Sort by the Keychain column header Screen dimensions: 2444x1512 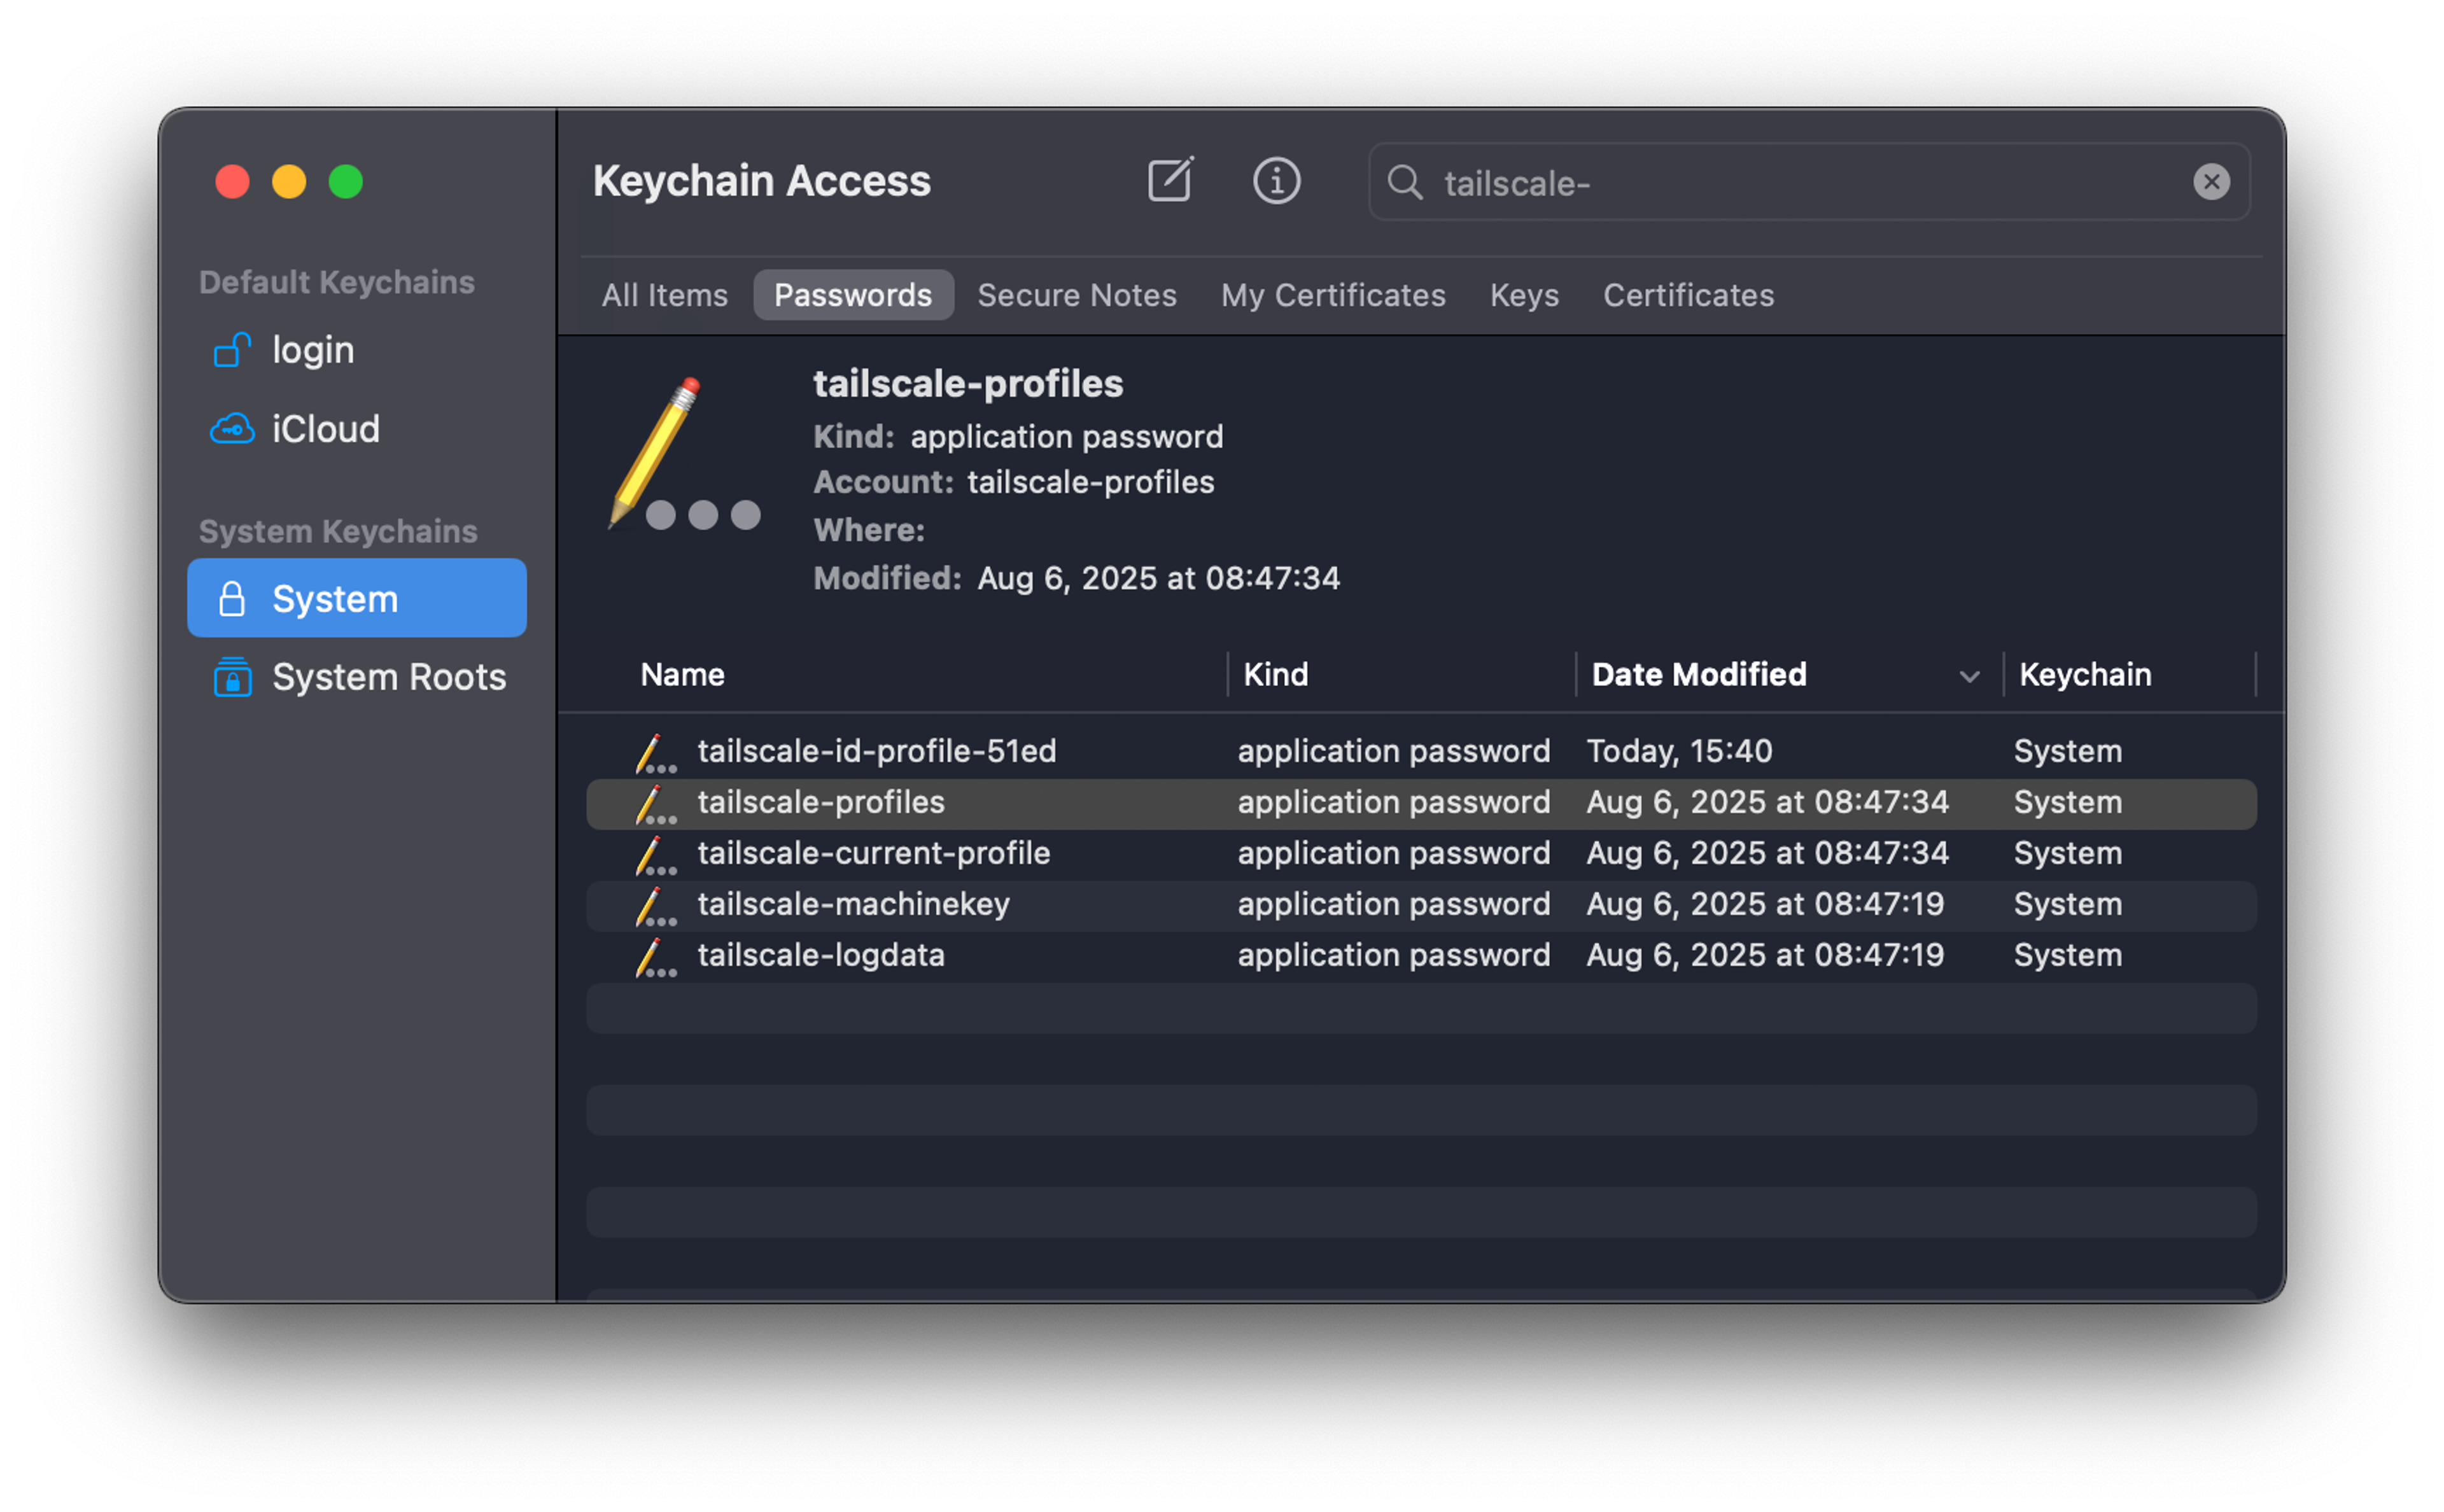click(2085, 675)
